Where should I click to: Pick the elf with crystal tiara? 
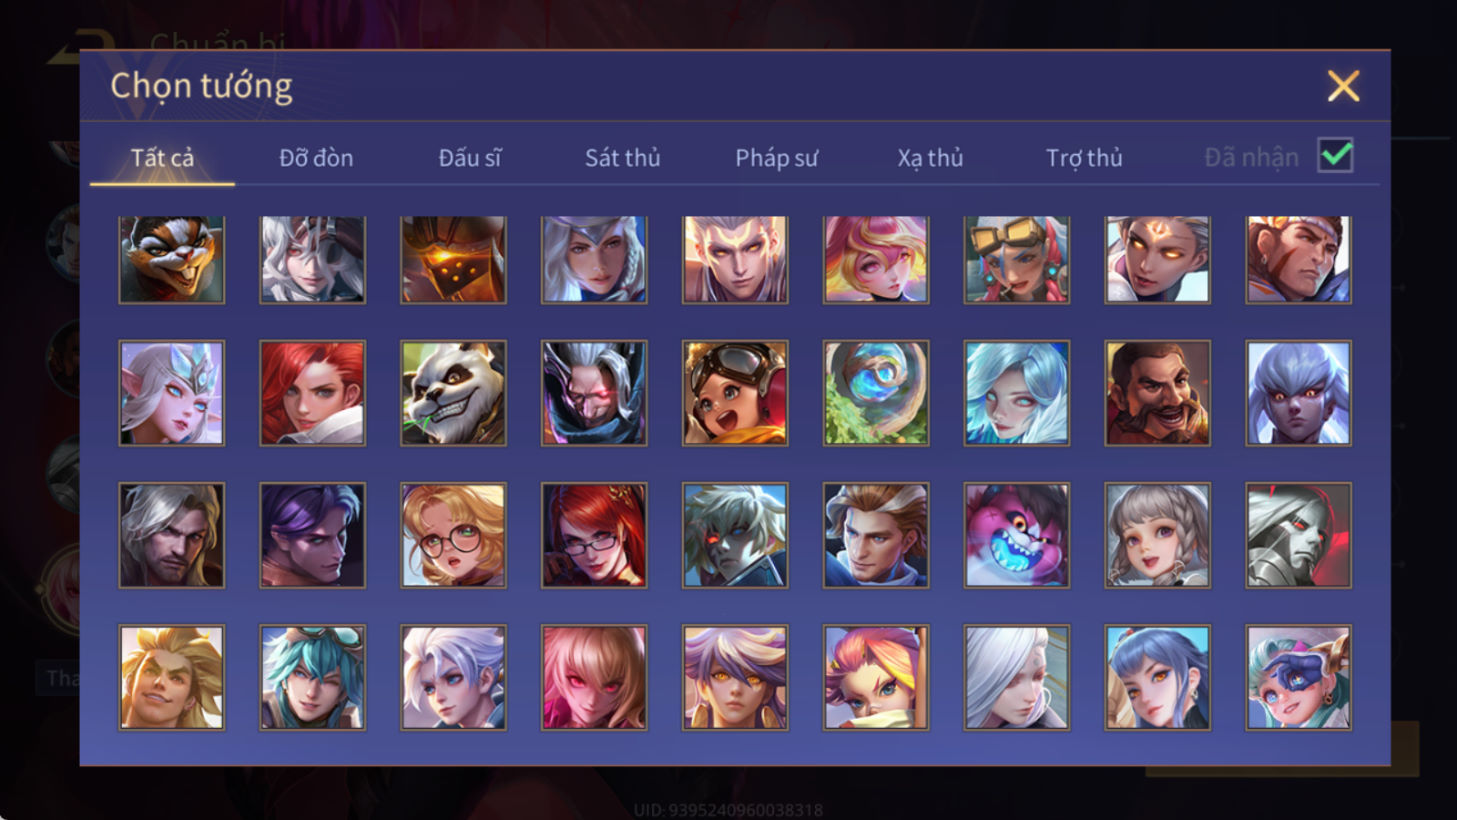[171, 393]
